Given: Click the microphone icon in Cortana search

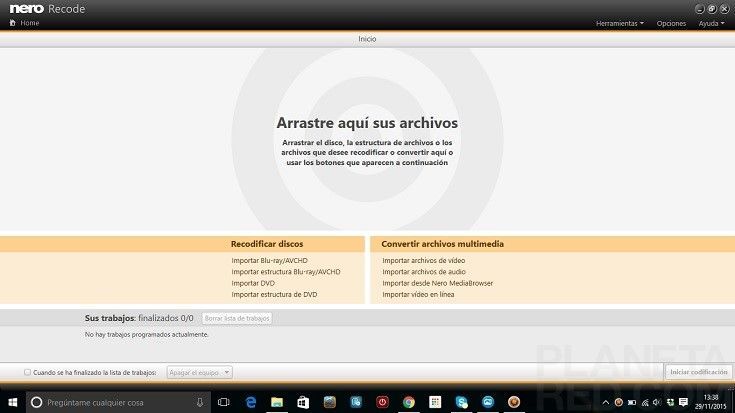Looking at the screenshot, I should tap(200, 402).
